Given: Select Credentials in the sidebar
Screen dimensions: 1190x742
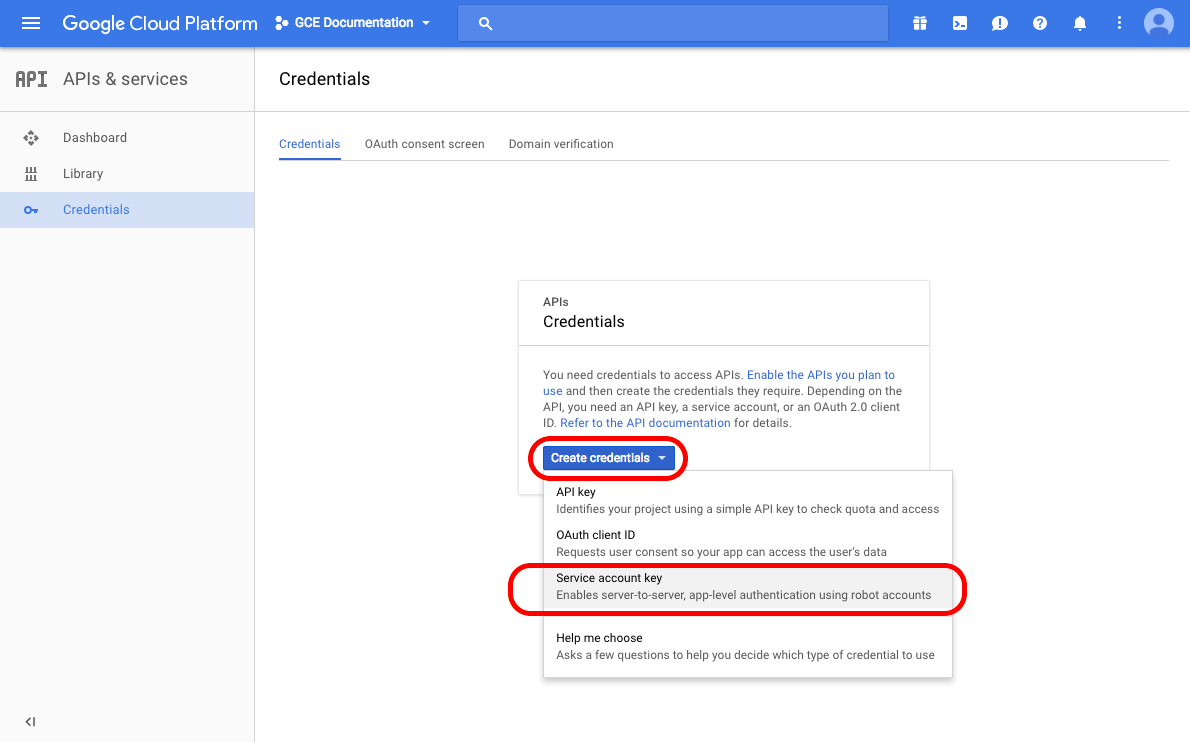Looking at the screenshot, I should [x=127, y=210].
